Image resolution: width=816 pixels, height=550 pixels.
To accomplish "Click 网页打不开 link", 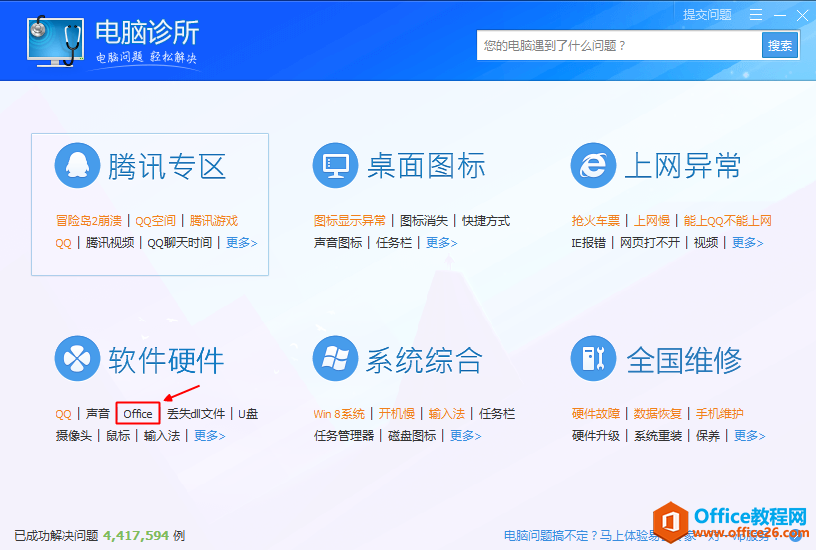I will pyautogui.click(x=650, y=242).
